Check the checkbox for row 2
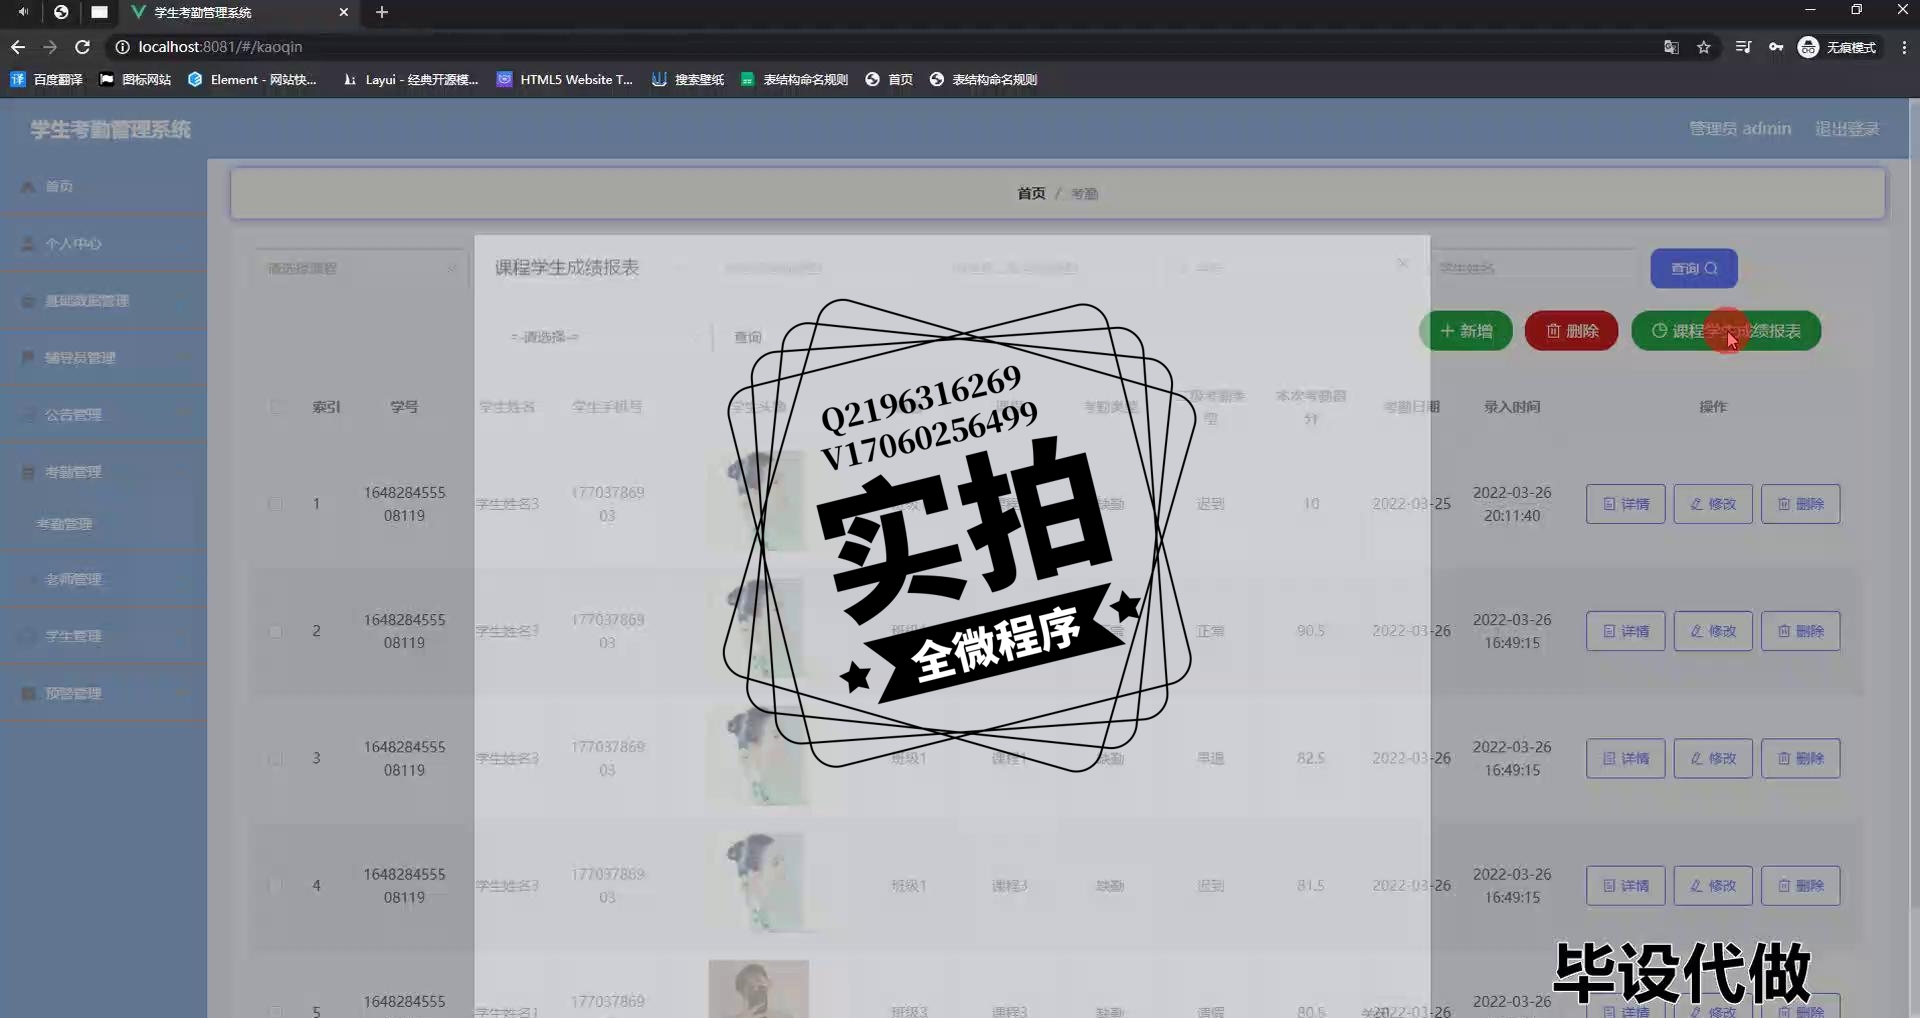 pos(276,631)
